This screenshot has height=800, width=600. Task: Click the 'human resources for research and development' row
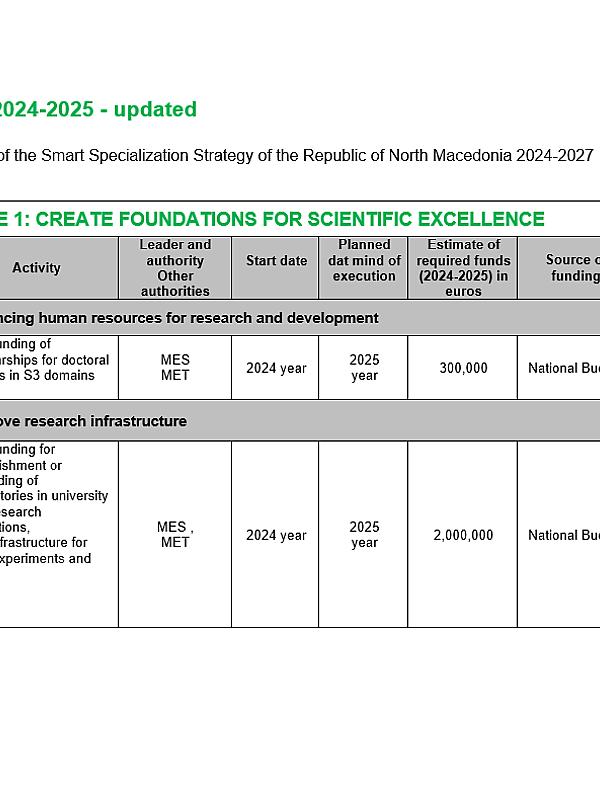(300, 317)
